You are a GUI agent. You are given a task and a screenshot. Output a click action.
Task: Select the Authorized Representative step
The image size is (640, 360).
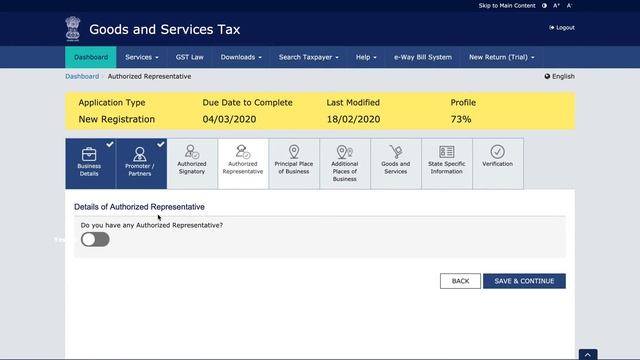pyautogui.click(x=243, y=163)
